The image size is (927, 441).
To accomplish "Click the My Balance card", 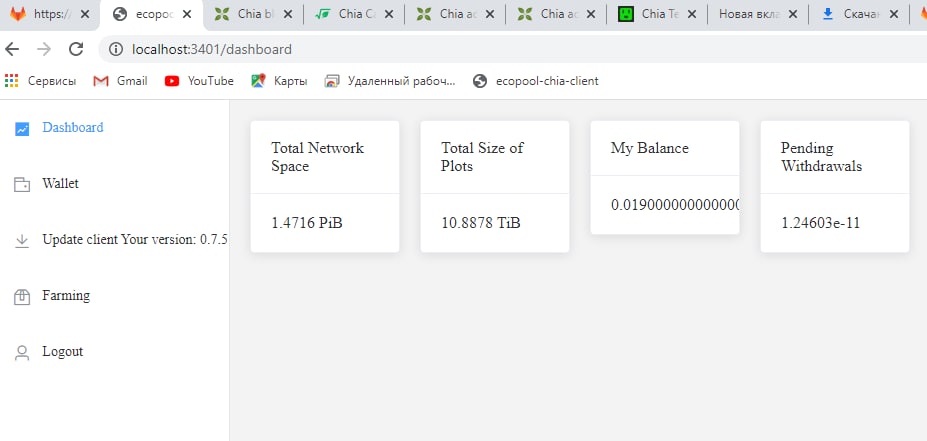I will click(x=664, y=178).
